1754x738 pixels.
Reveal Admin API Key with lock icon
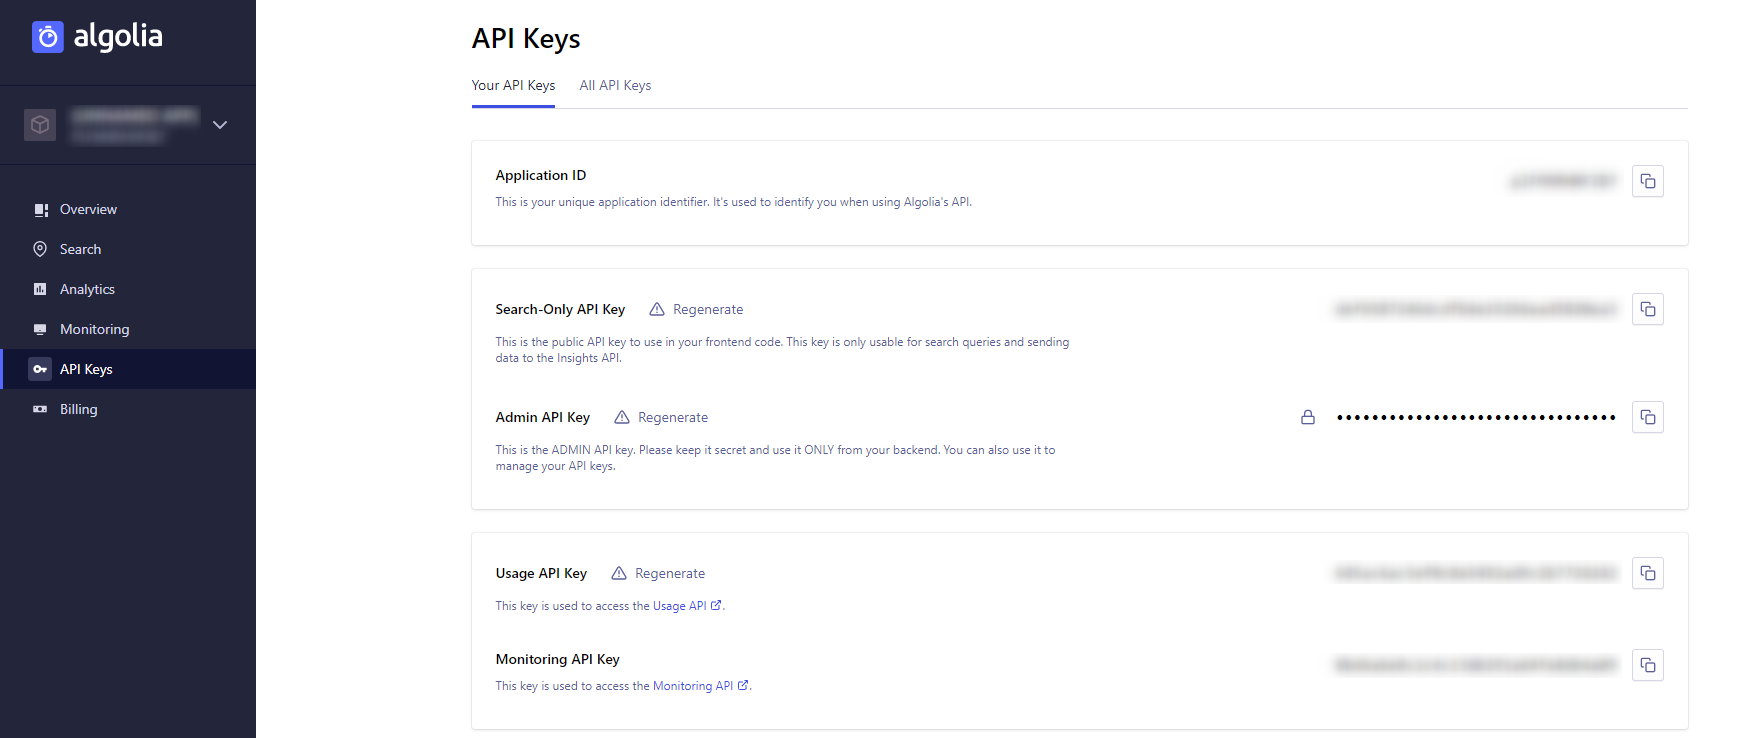pyautogui.click(x=1308, y=417)
